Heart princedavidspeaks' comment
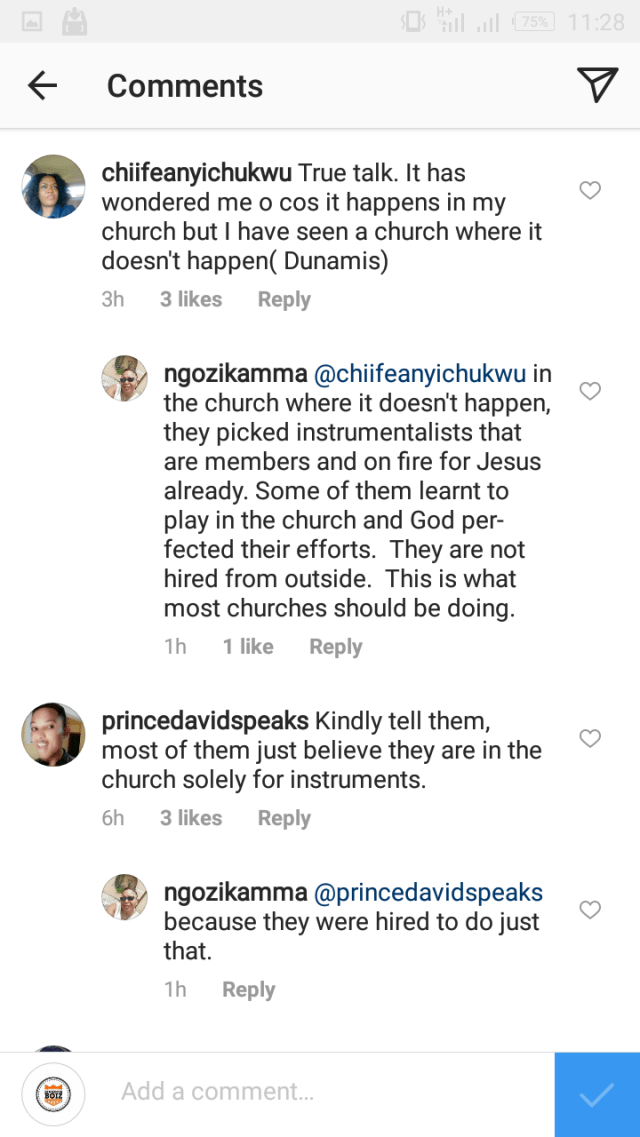This screenshot has width=640, height=1137. pos(590,738)
